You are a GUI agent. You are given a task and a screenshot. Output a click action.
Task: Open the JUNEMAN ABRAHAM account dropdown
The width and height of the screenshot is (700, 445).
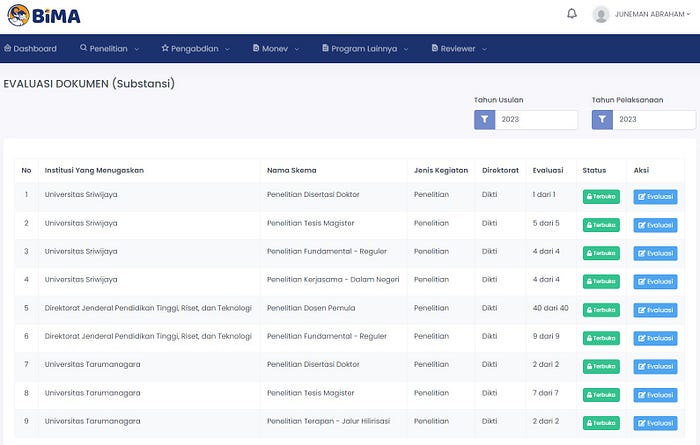point(653,14)
